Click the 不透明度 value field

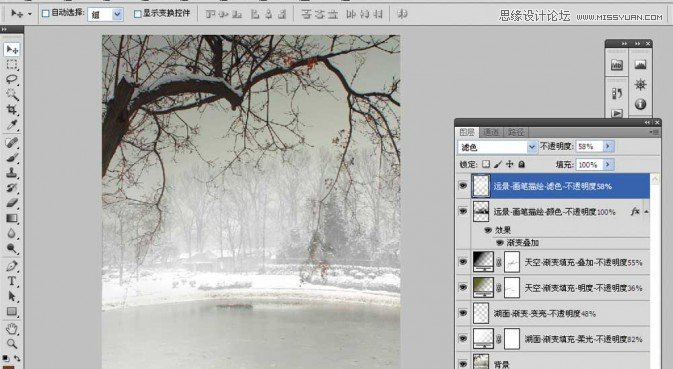click(x=589, y=146)
